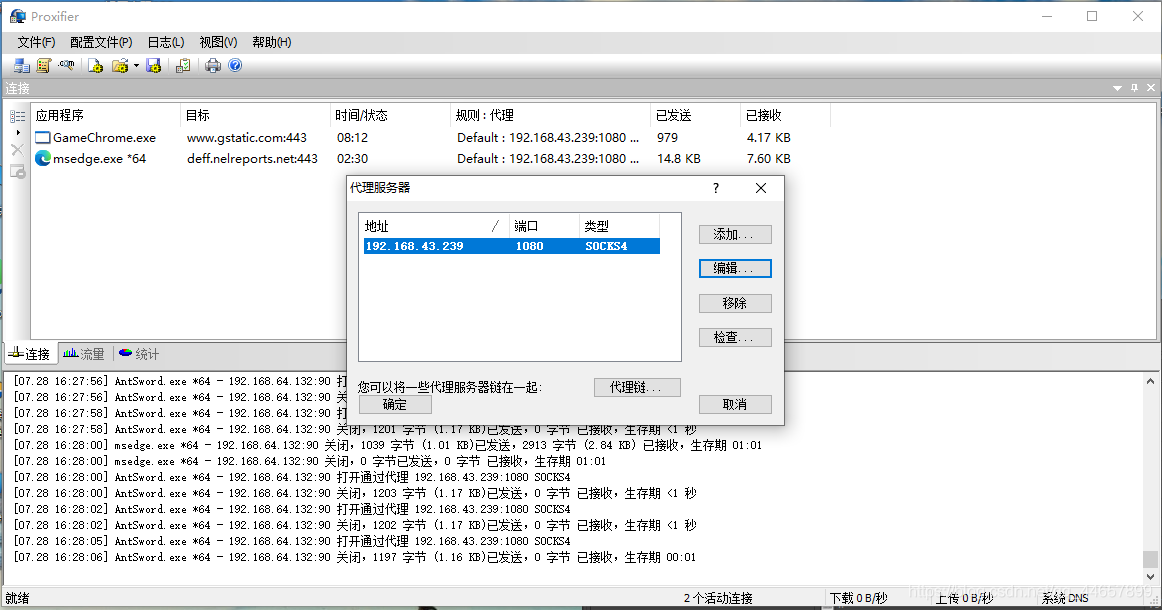This screenshot has height=610, width=1162.
Task: Click the list view icon in connections sidebar
Action: pyautogui.click(x=18, y=116)
